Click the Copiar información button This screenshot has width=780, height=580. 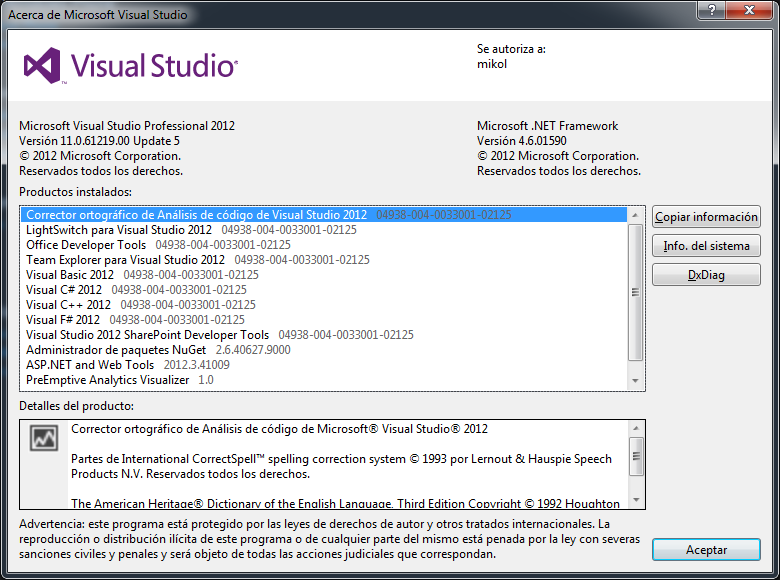(706, 217)
